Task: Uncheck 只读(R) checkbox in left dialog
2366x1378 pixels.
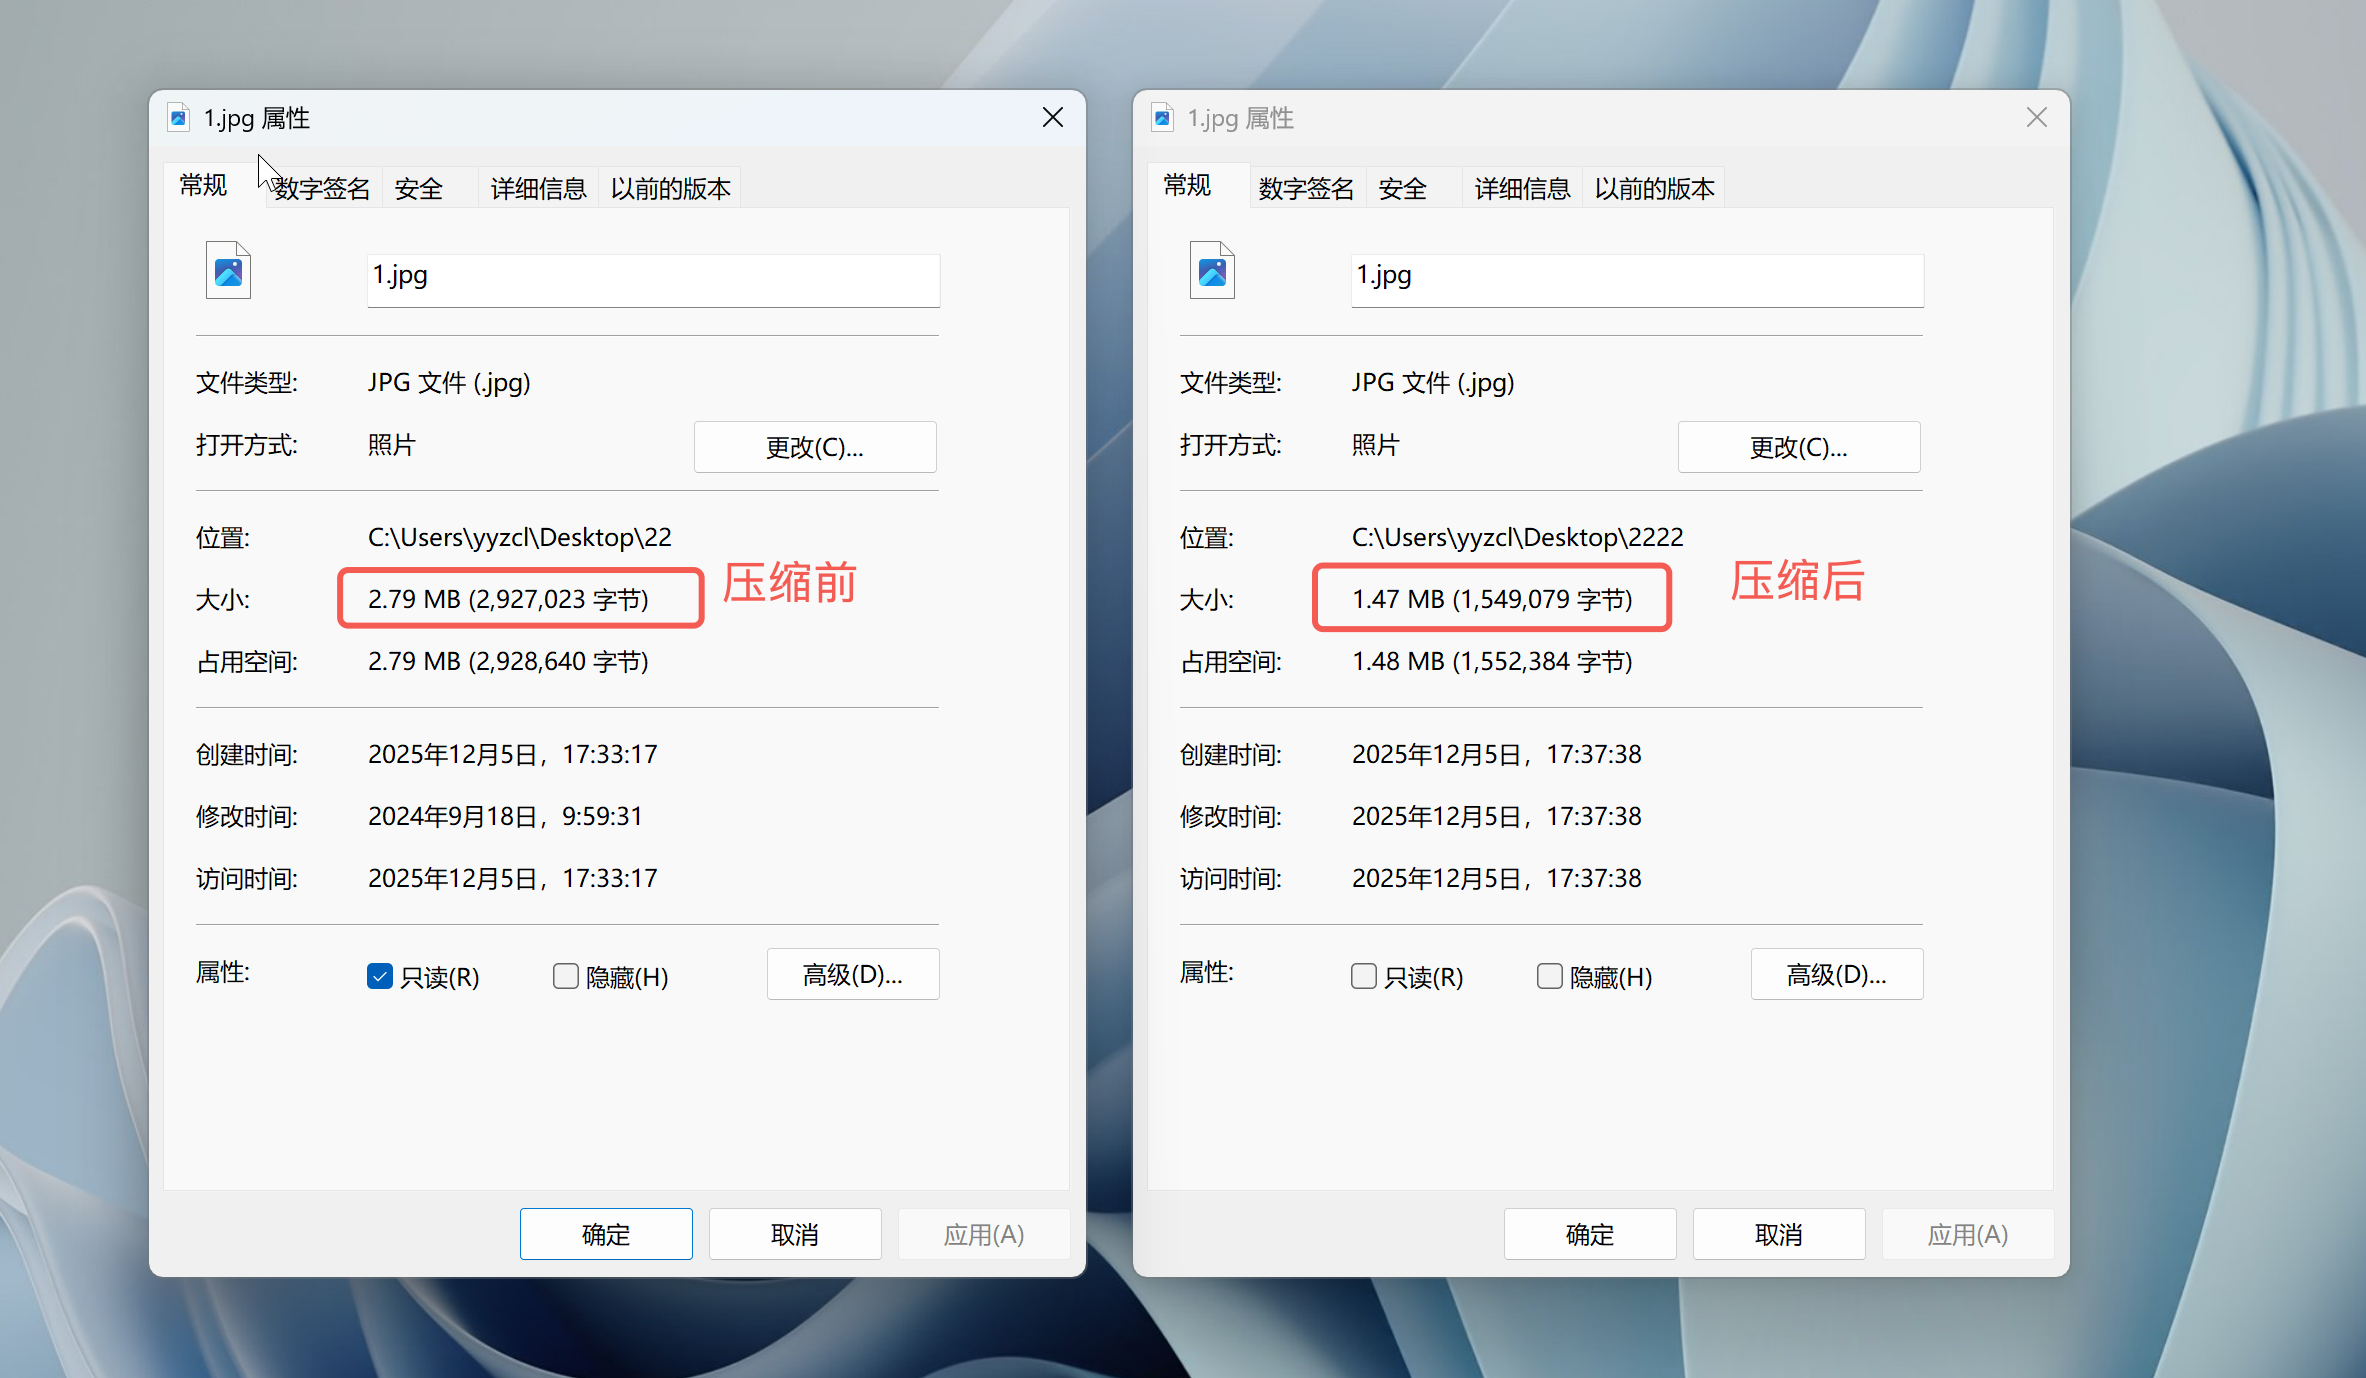Action: click(380, 976)
